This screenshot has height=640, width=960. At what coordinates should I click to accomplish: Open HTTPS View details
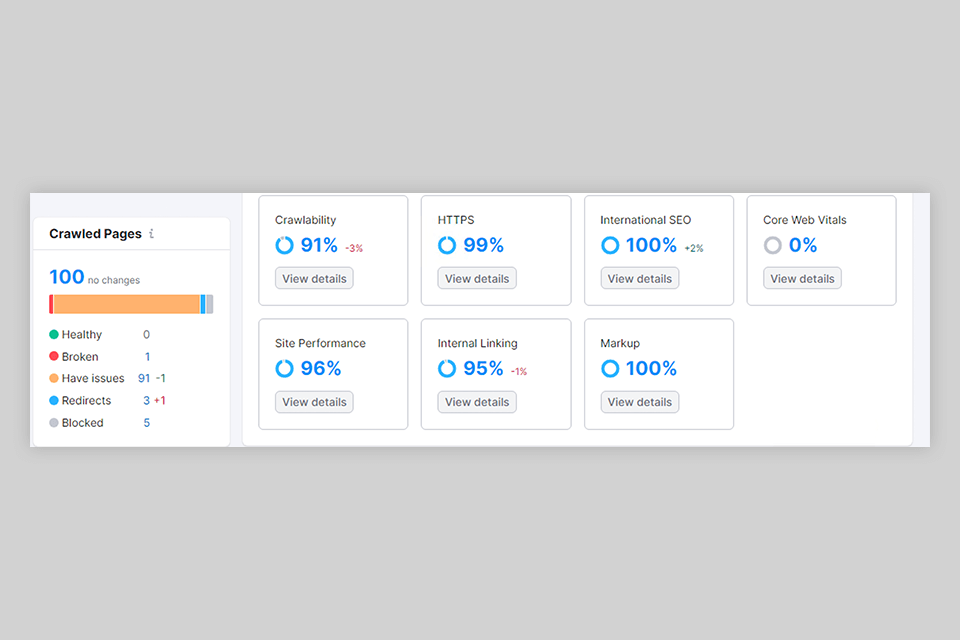tap(477, 279)
